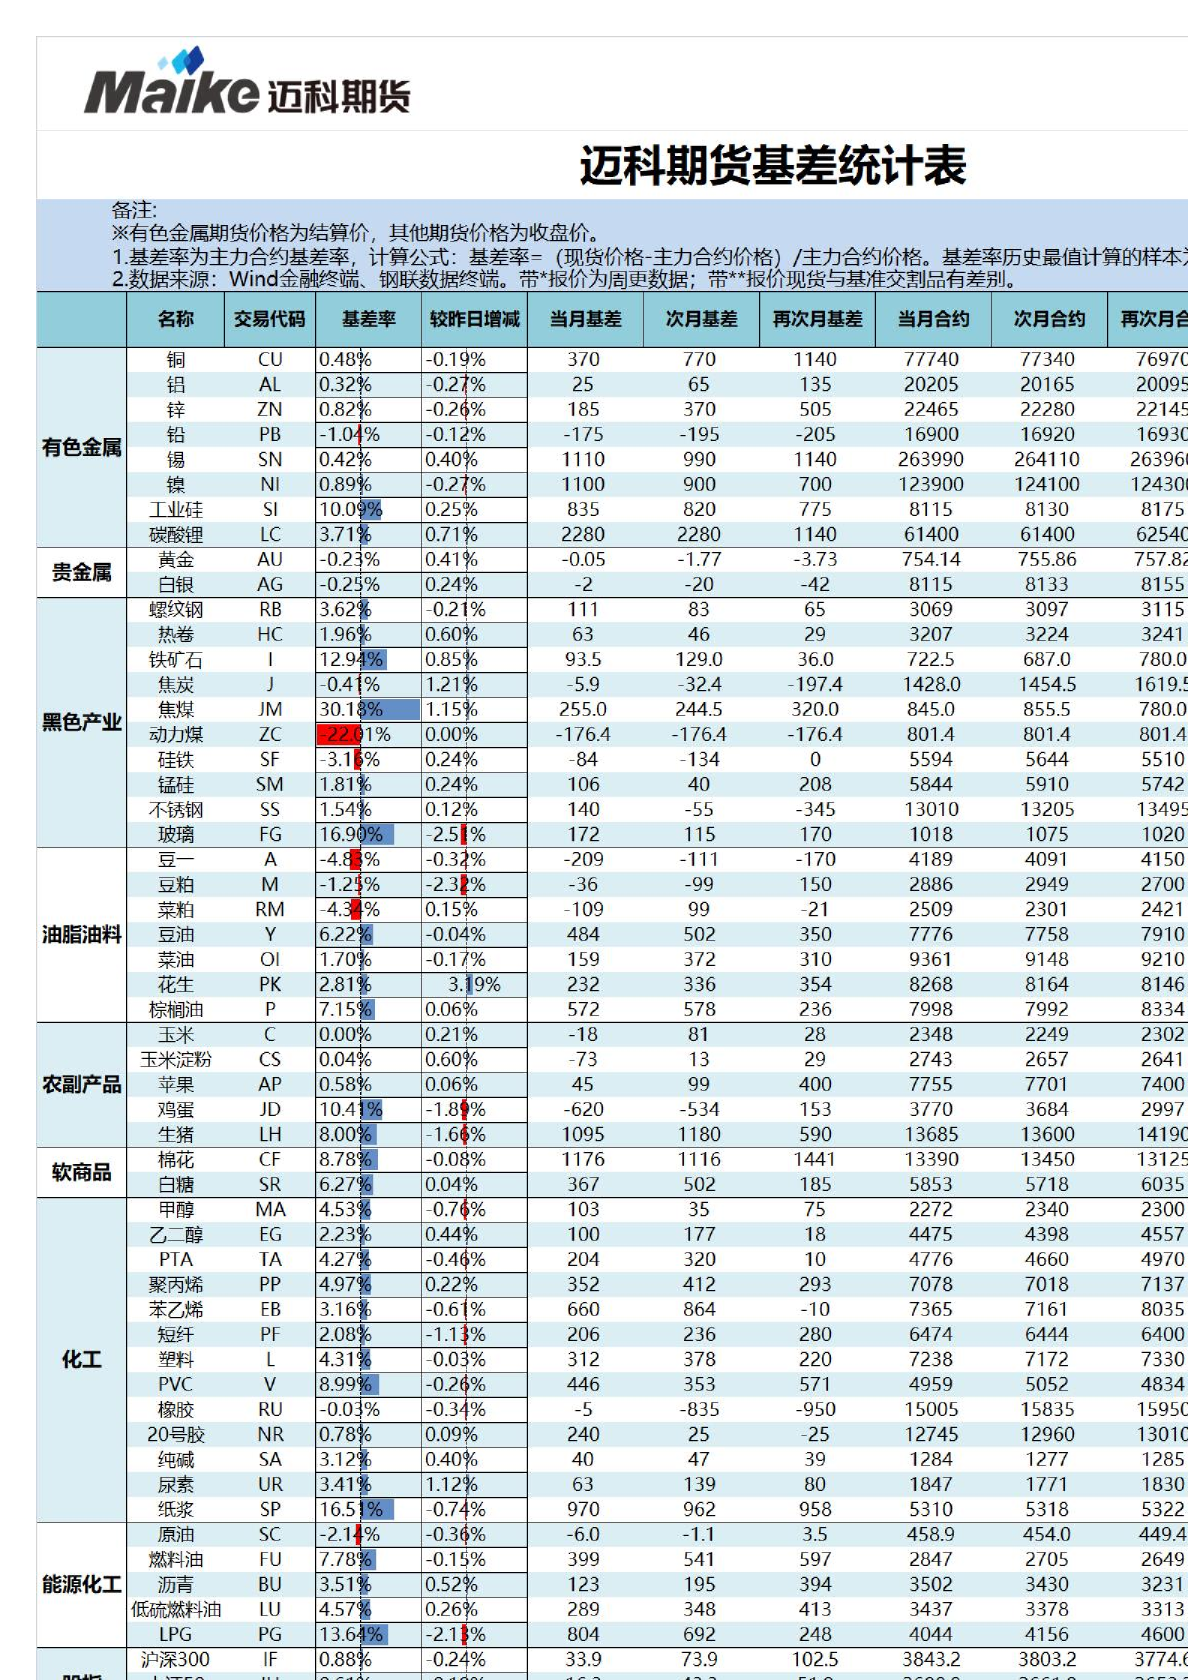The width and height of the screenshot is (1188, 1680).
Task: Select the 农副产品 category cell
Action: click(82, 1084)
